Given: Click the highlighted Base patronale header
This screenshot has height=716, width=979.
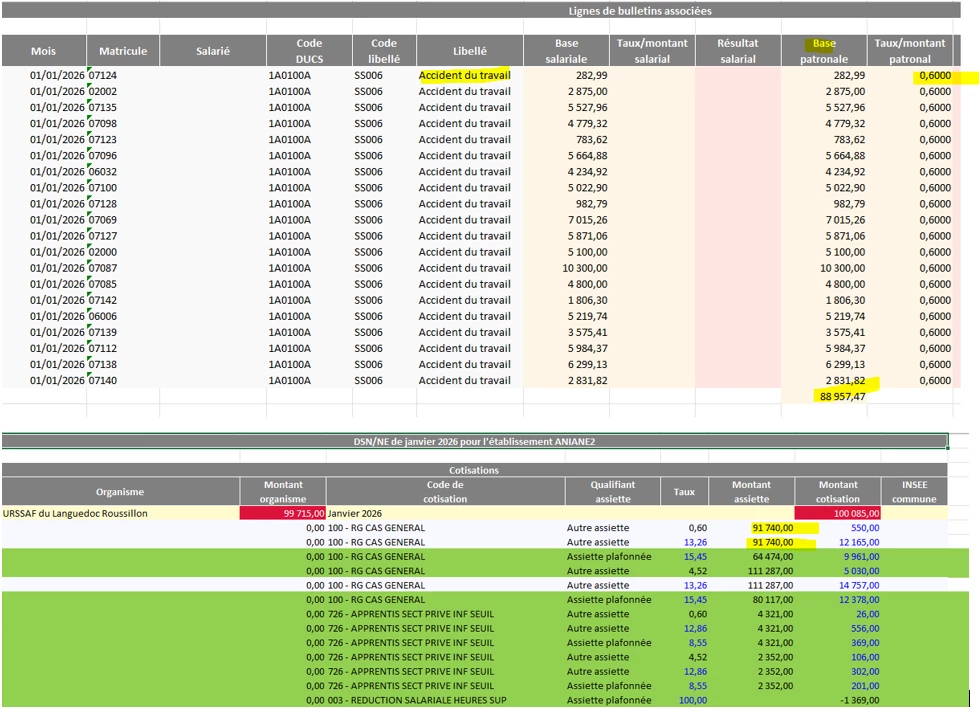Looking at the screenshot, I should pos(824,51).
